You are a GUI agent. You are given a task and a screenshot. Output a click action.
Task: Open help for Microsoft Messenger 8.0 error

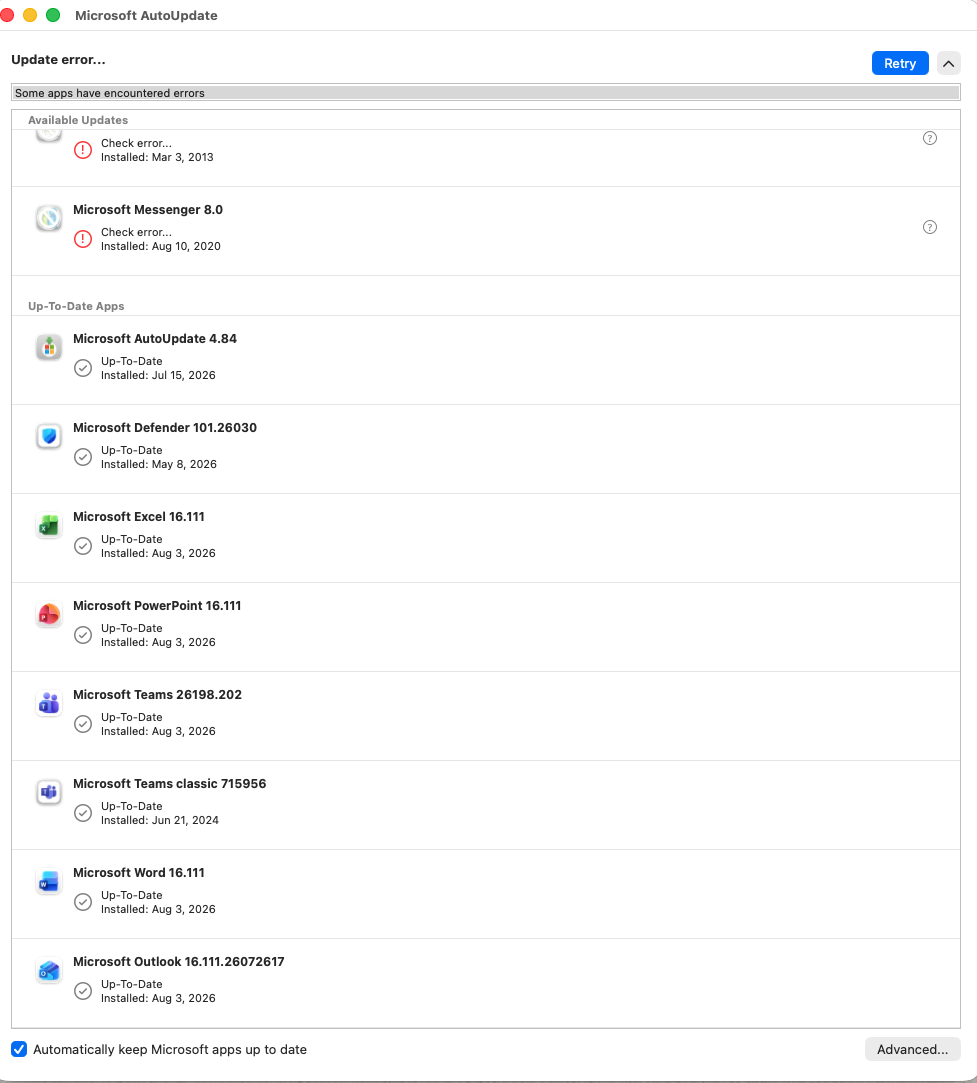(930, 227)
